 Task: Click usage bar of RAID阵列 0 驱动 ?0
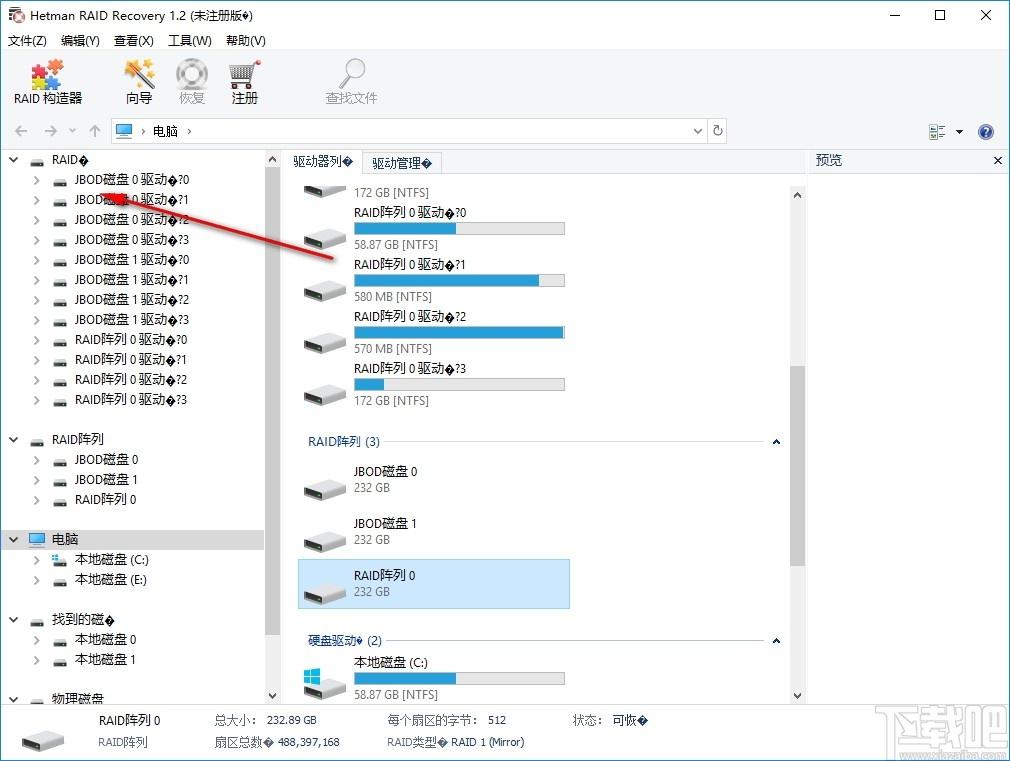[459, 229]
